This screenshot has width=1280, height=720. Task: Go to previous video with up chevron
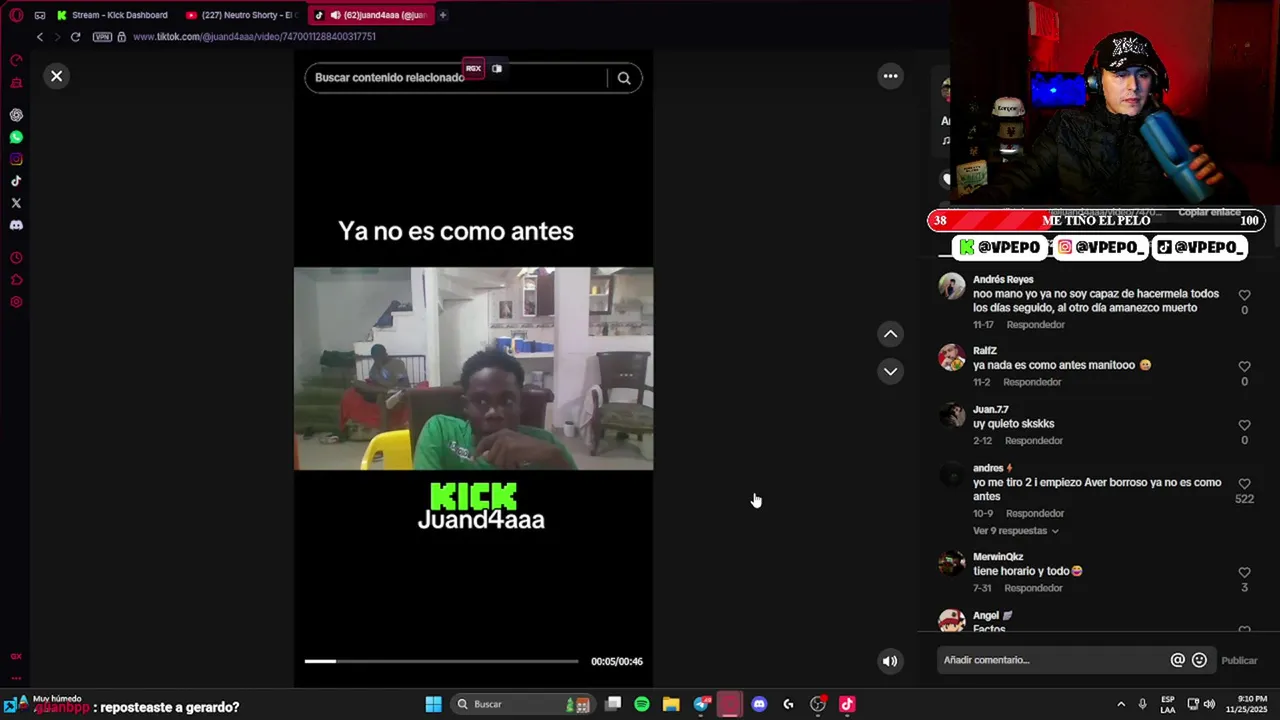[890, 334]
